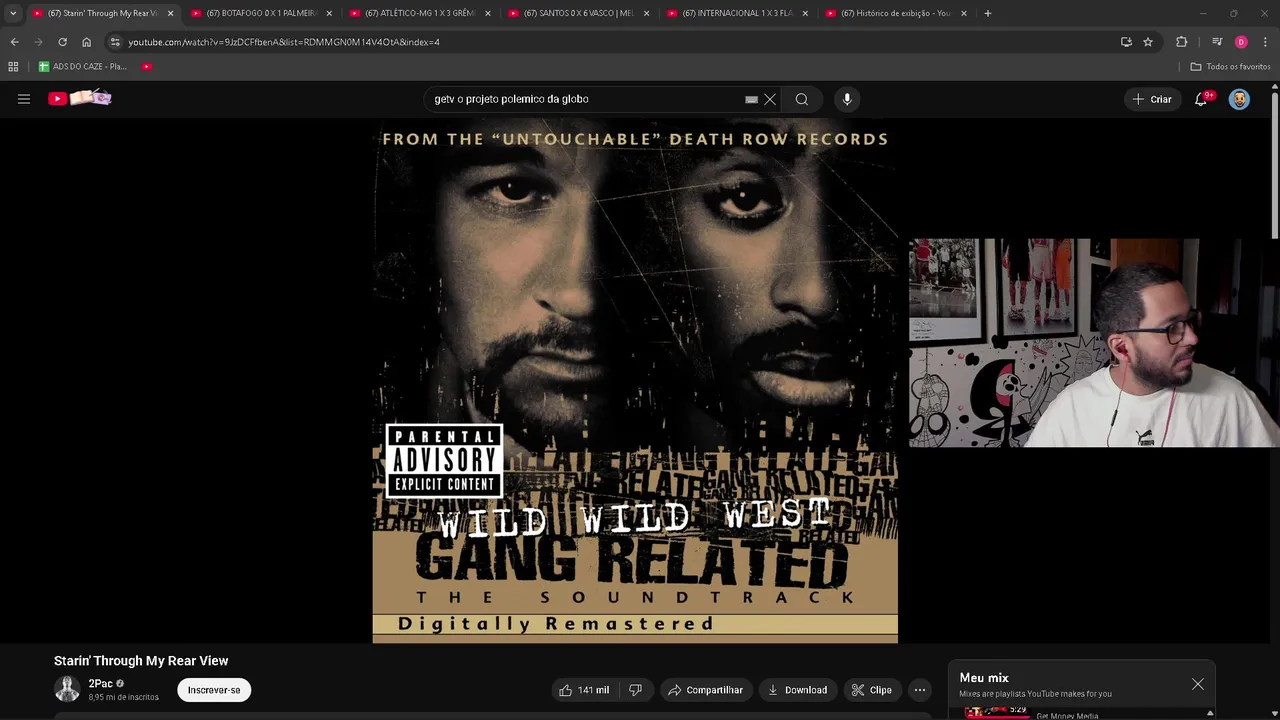Expand the tab search dropdown arrow
1280x720 pixels.
[13, 13]
